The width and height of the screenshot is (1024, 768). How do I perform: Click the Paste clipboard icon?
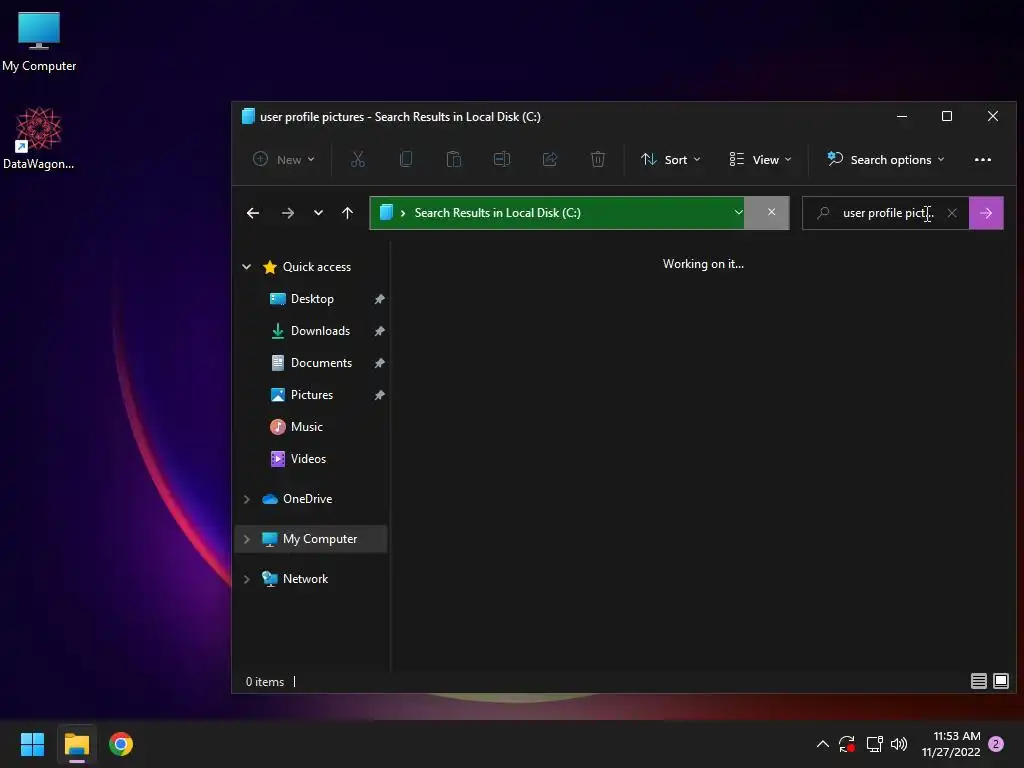point(454,159)
